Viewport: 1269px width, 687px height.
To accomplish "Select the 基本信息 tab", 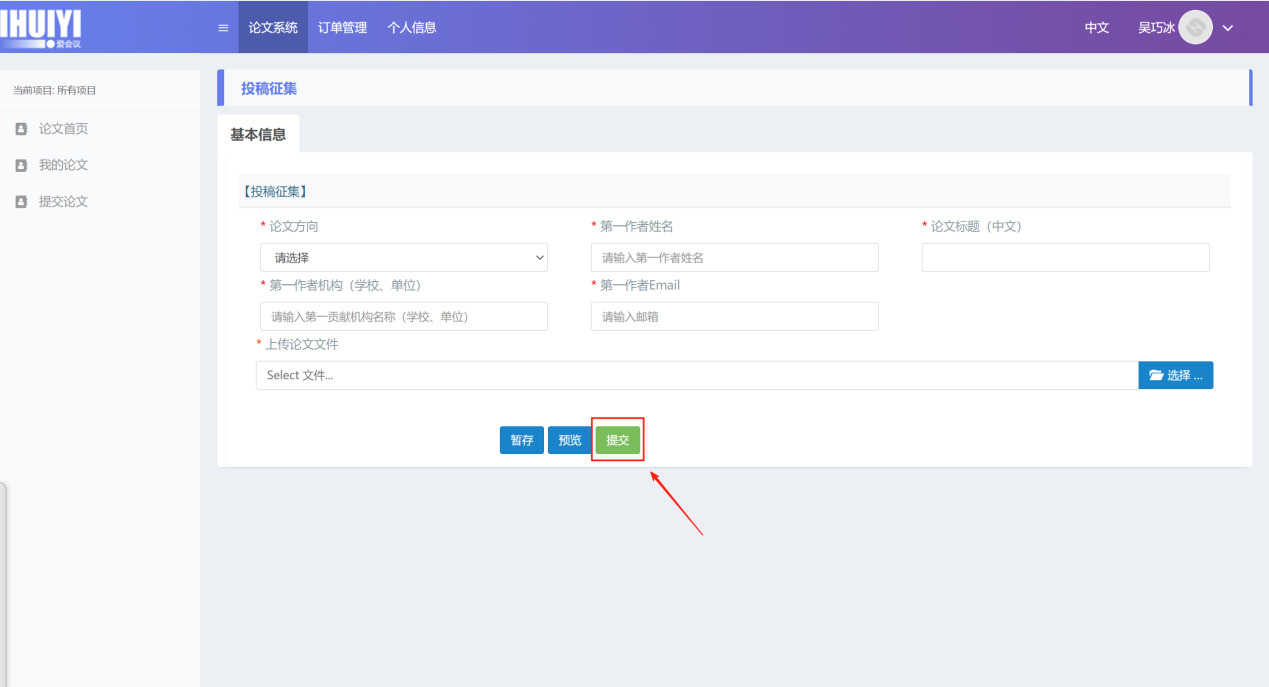I will click(258, 135).
